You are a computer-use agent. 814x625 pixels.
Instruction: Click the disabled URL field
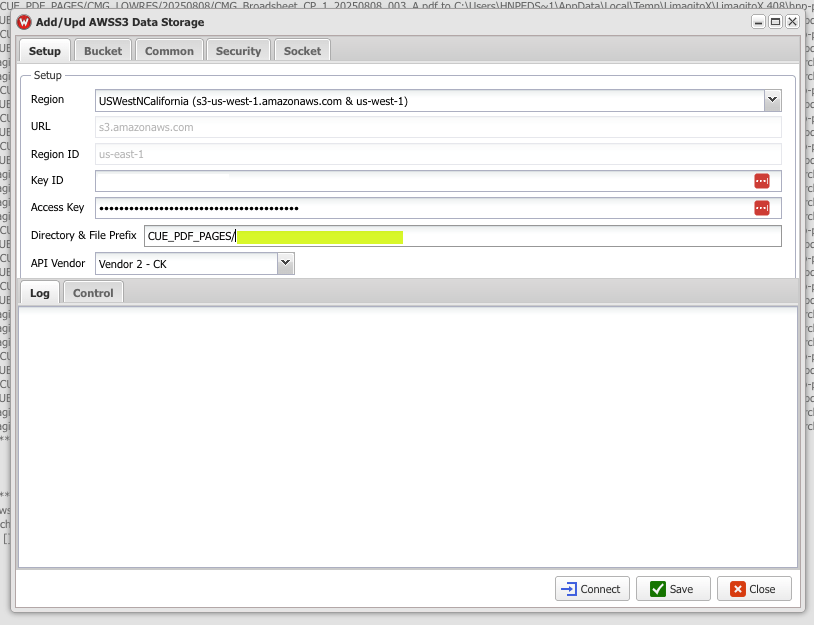coord(438,127)
